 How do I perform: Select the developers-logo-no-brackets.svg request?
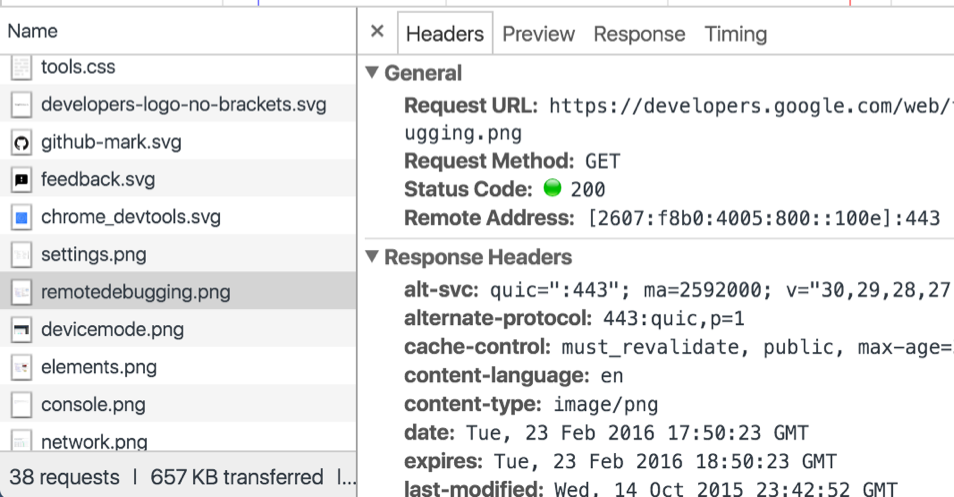click(x=178, y=105)
